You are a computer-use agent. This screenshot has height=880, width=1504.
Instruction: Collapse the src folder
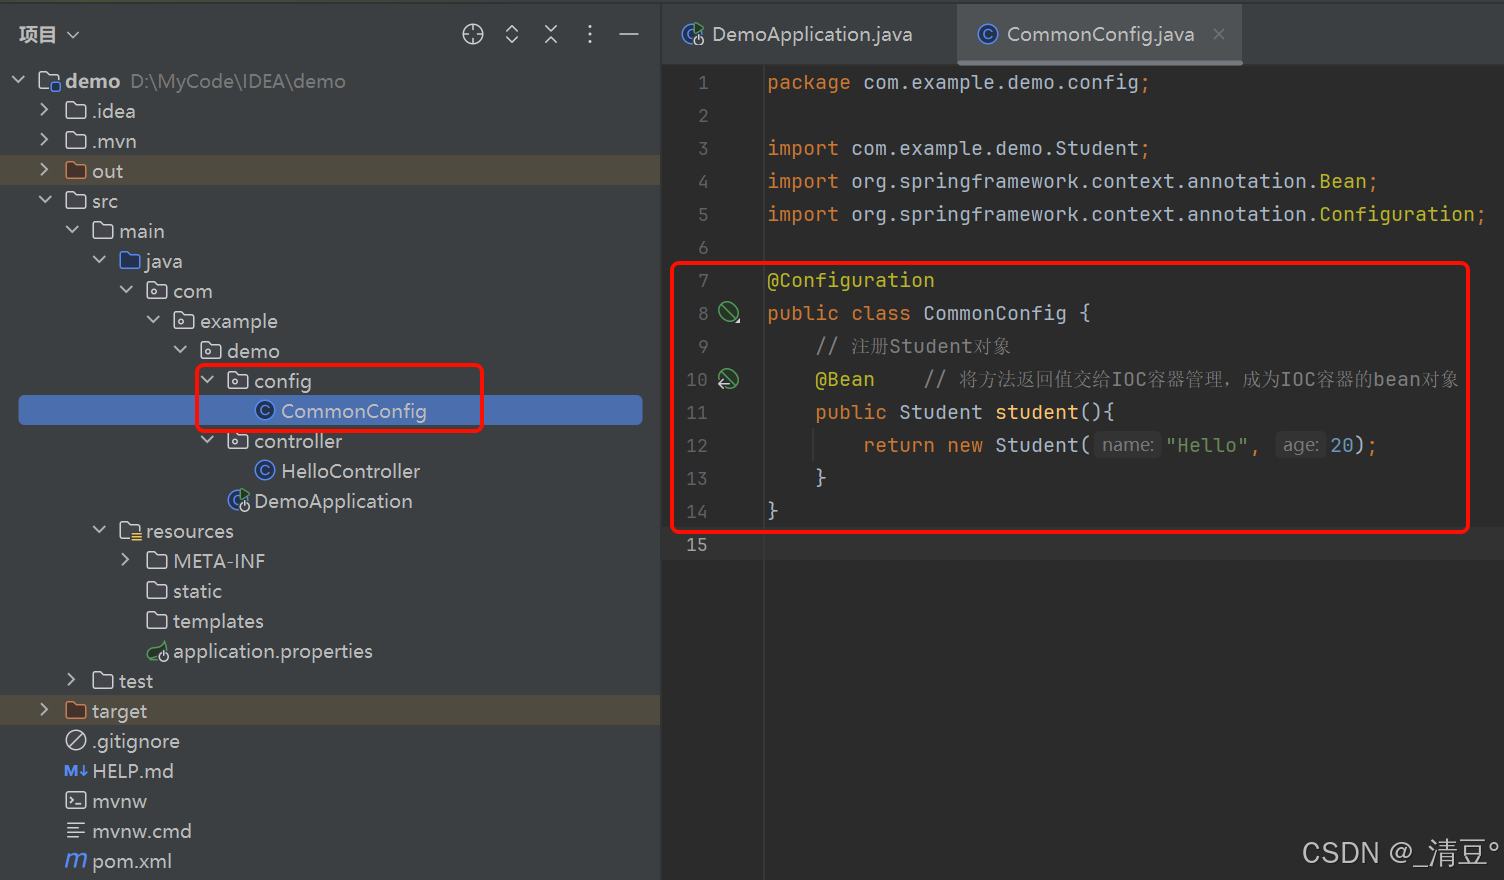pos(45,199)
